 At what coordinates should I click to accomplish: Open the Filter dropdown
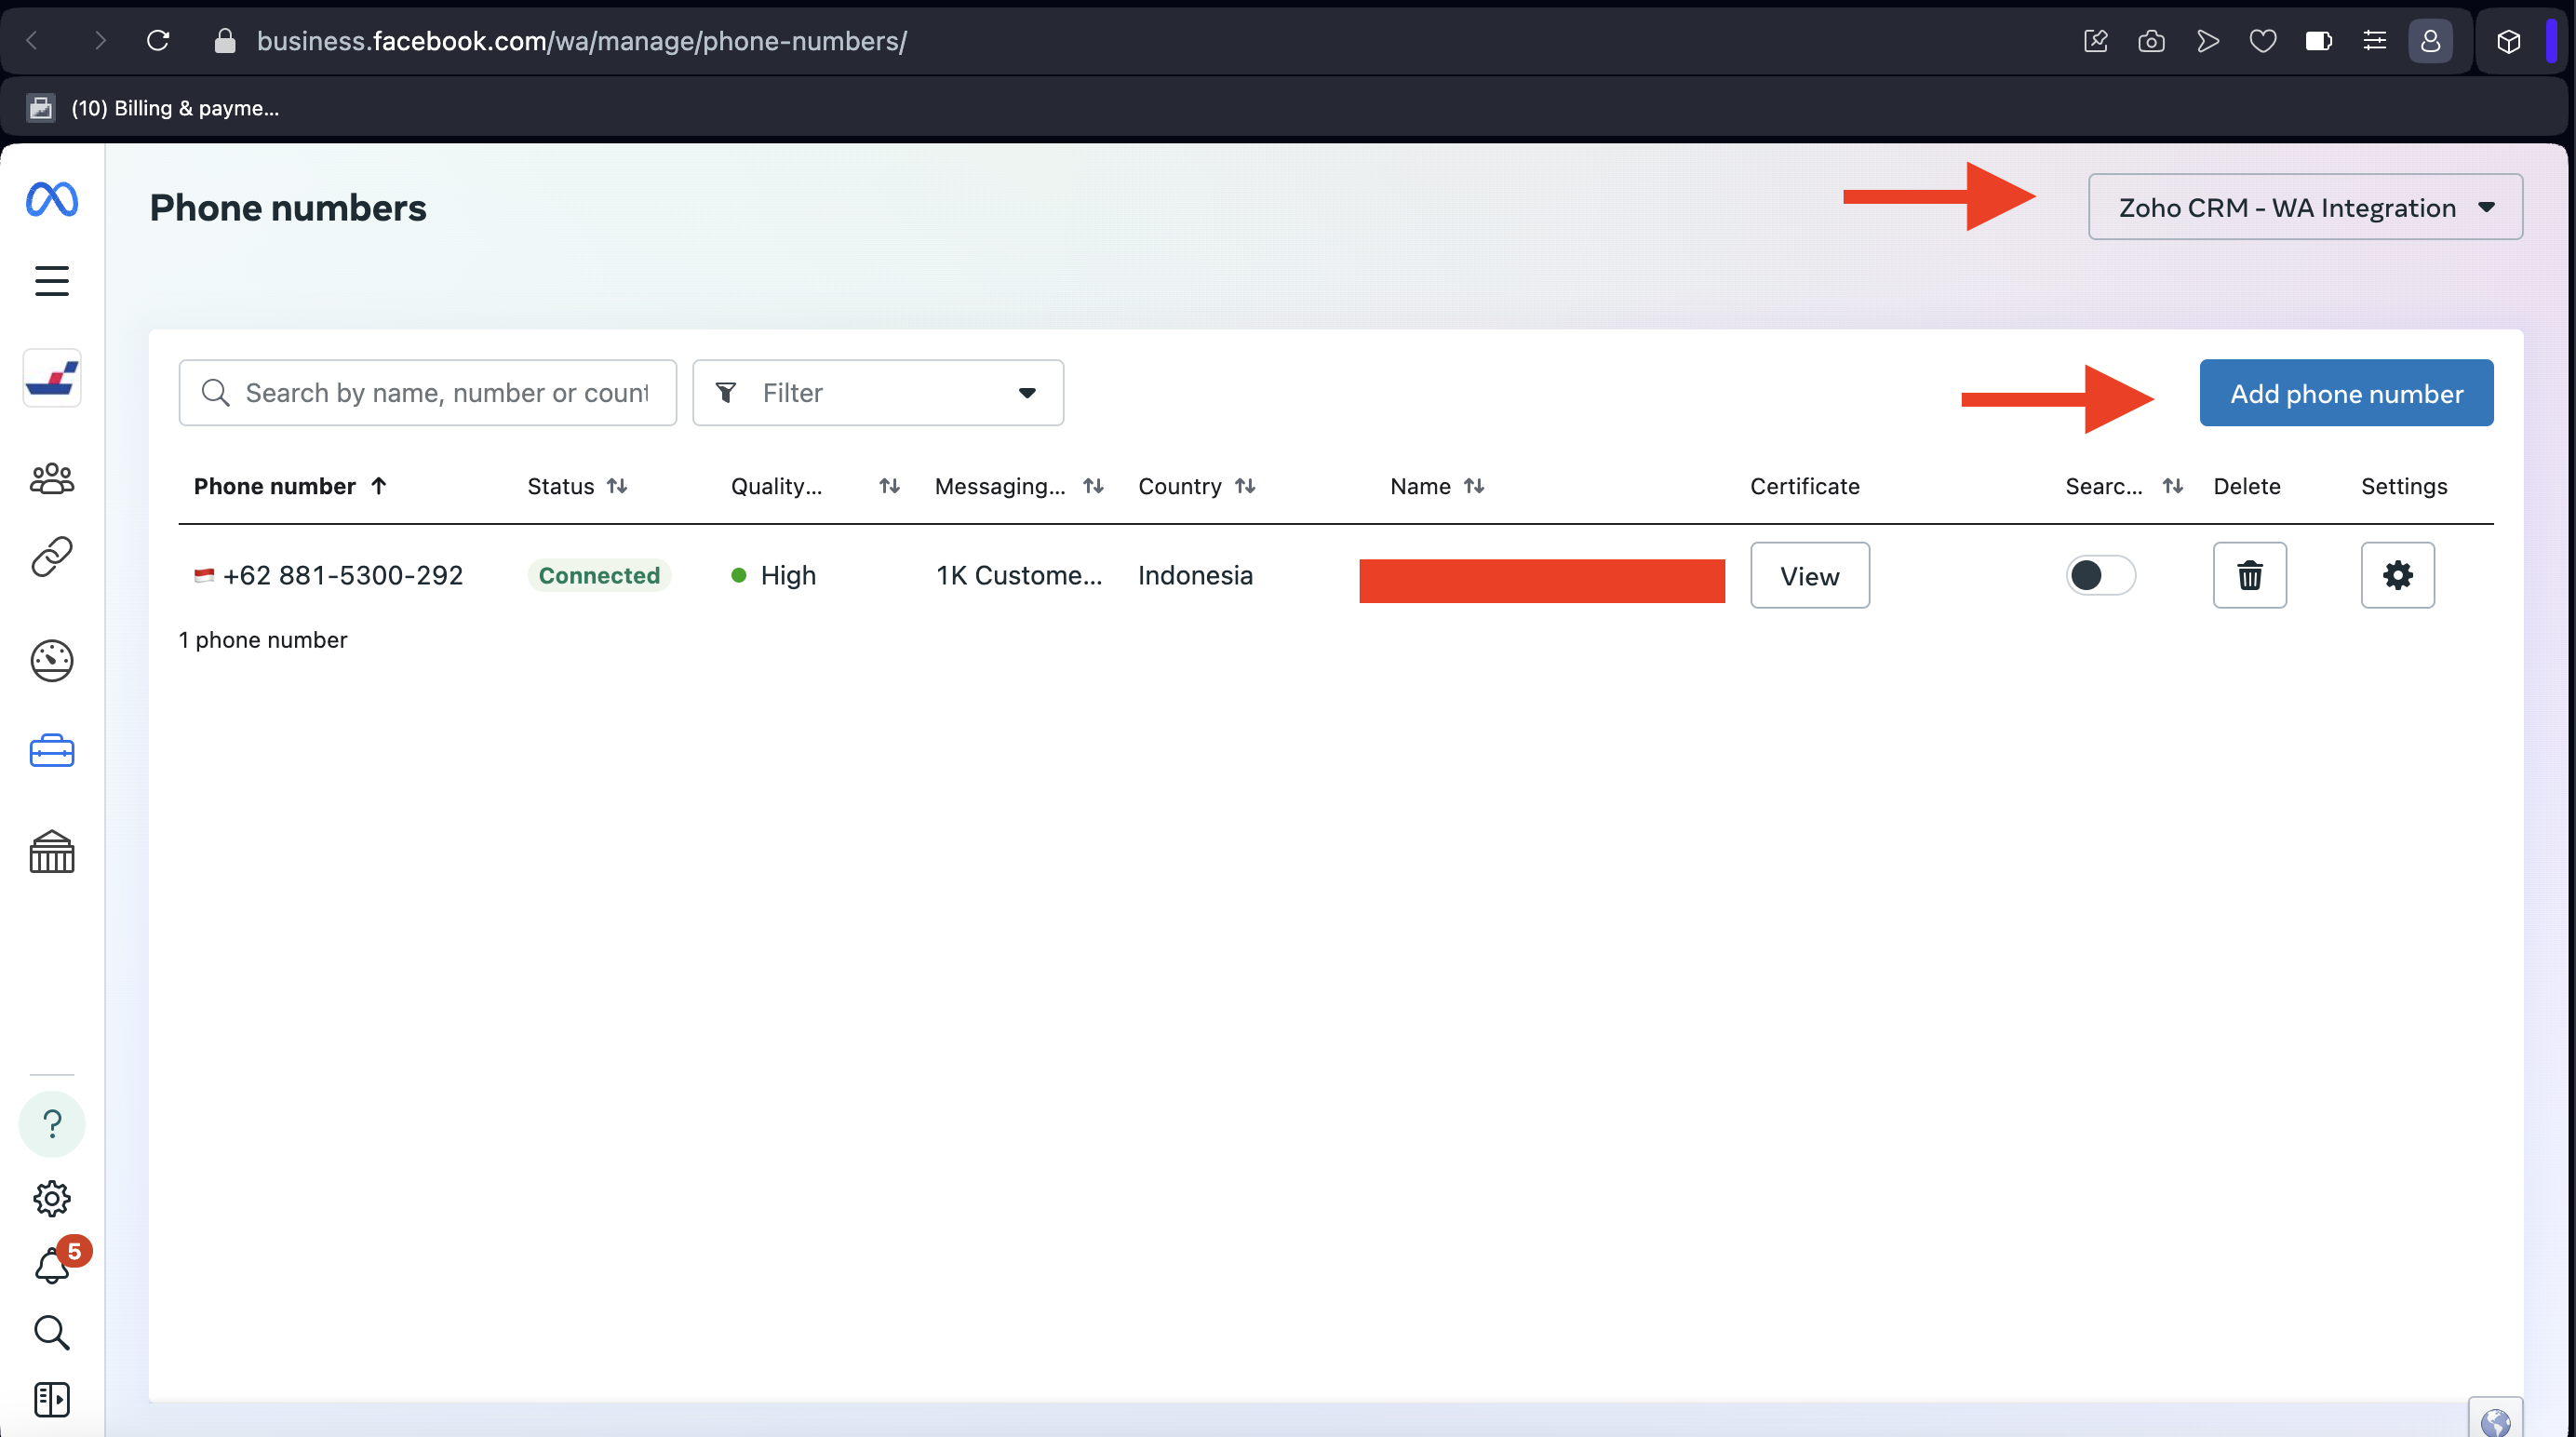[877, 393]
